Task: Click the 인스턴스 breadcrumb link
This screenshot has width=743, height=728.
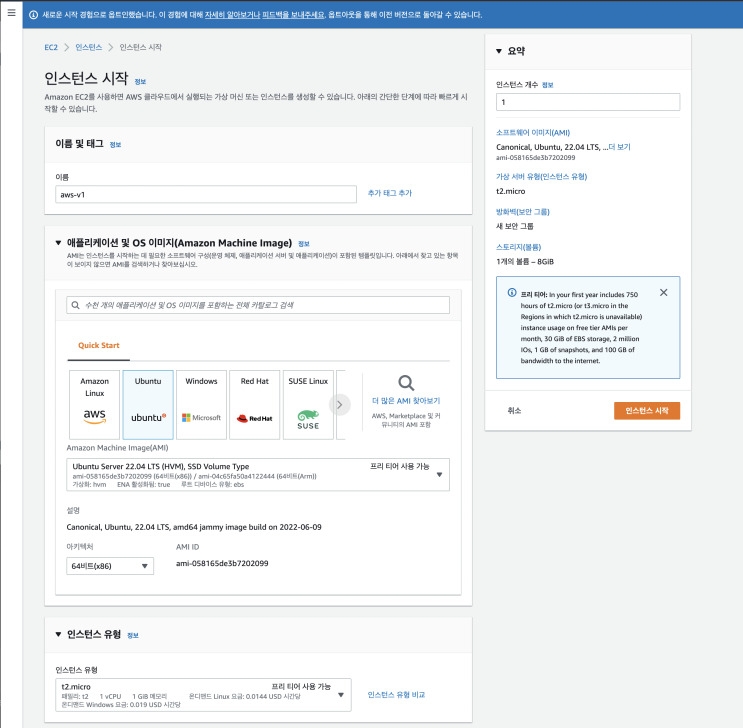Action: click(x=89, y=47)
